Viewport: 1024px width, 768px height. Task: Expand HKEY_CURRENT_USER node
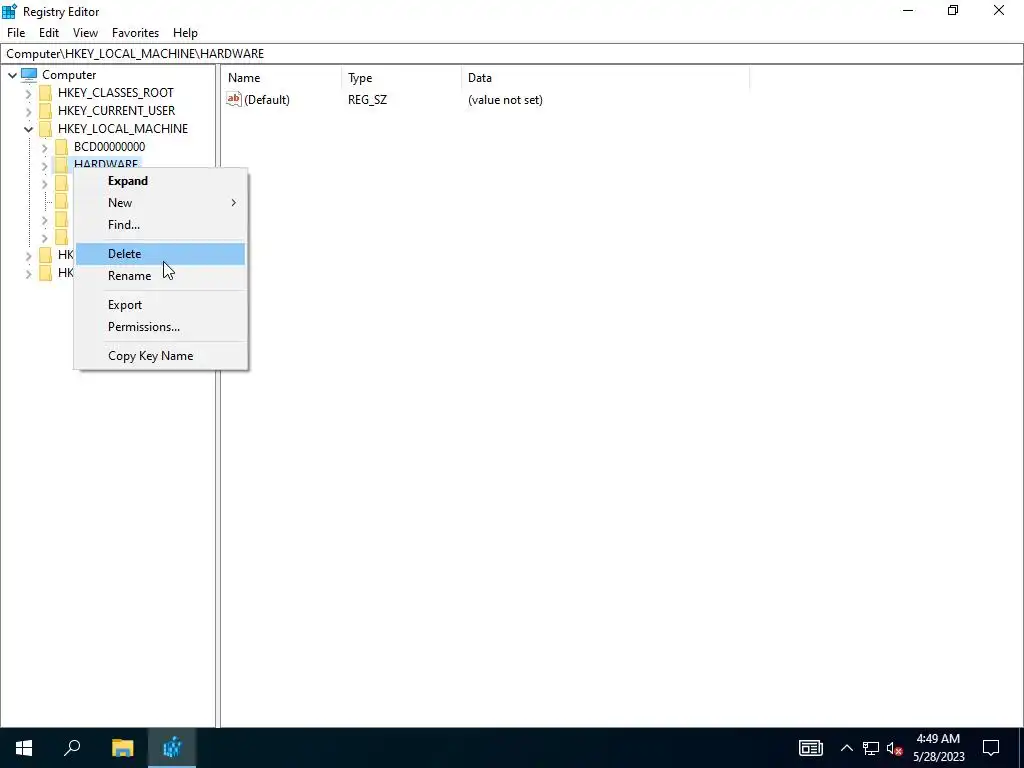(x=28, y=111)
